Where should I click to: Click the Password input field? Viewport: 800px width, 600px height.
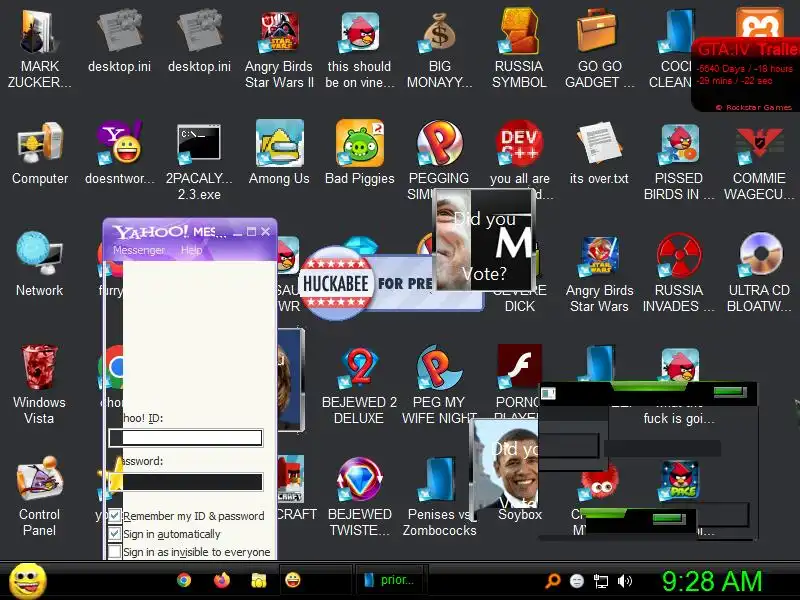pos(186,482)
